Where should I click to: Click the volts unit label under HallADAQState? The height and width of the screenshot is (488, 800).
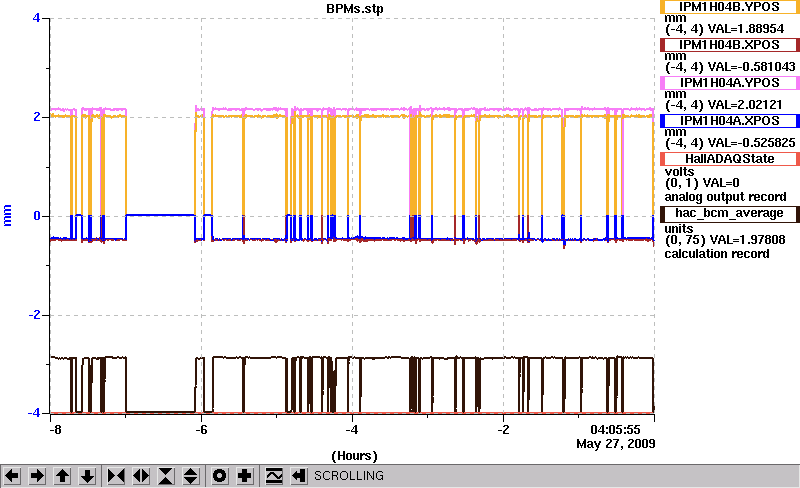679,172
